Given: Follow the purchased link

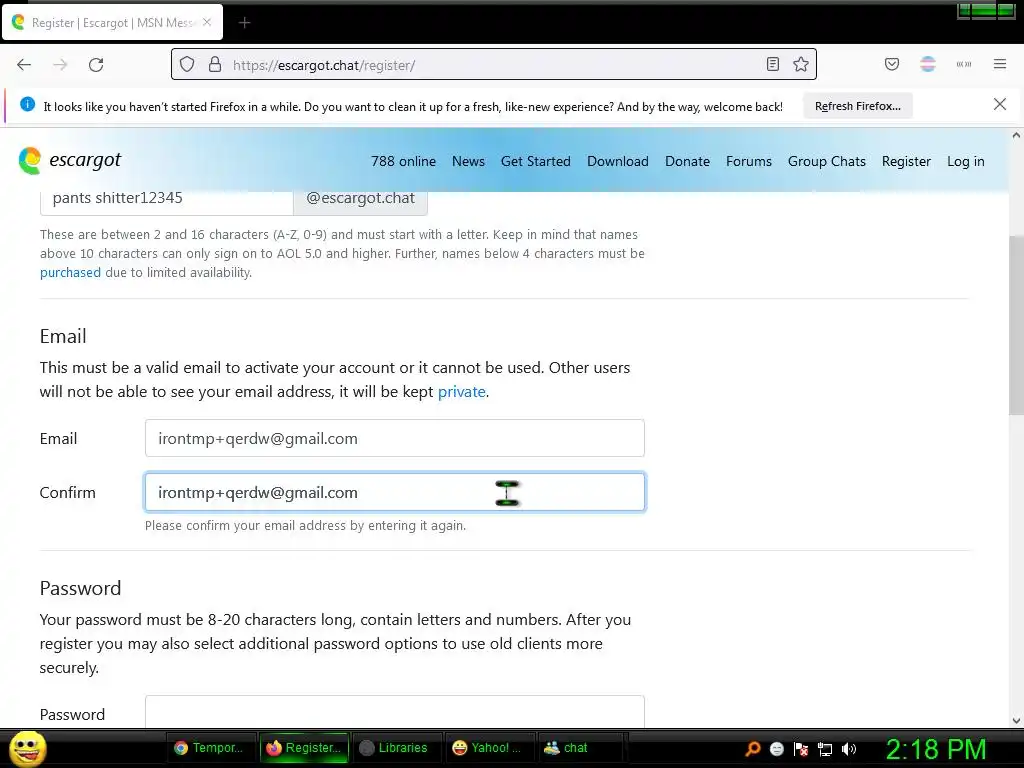Looking at the screenshot, I should point(70,272).
